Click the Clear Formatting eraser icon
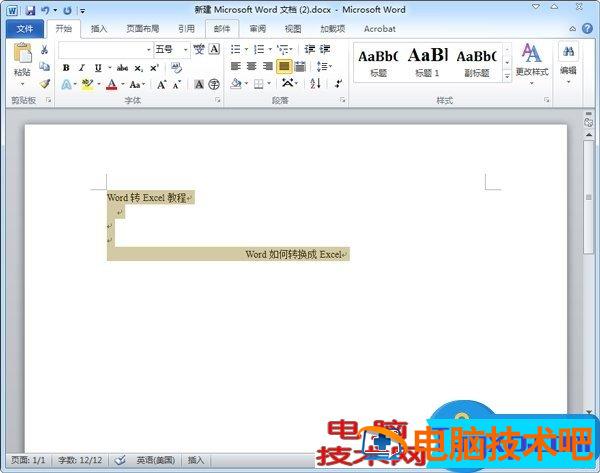This screenshot has width=600, height=473. click(176, 68)
